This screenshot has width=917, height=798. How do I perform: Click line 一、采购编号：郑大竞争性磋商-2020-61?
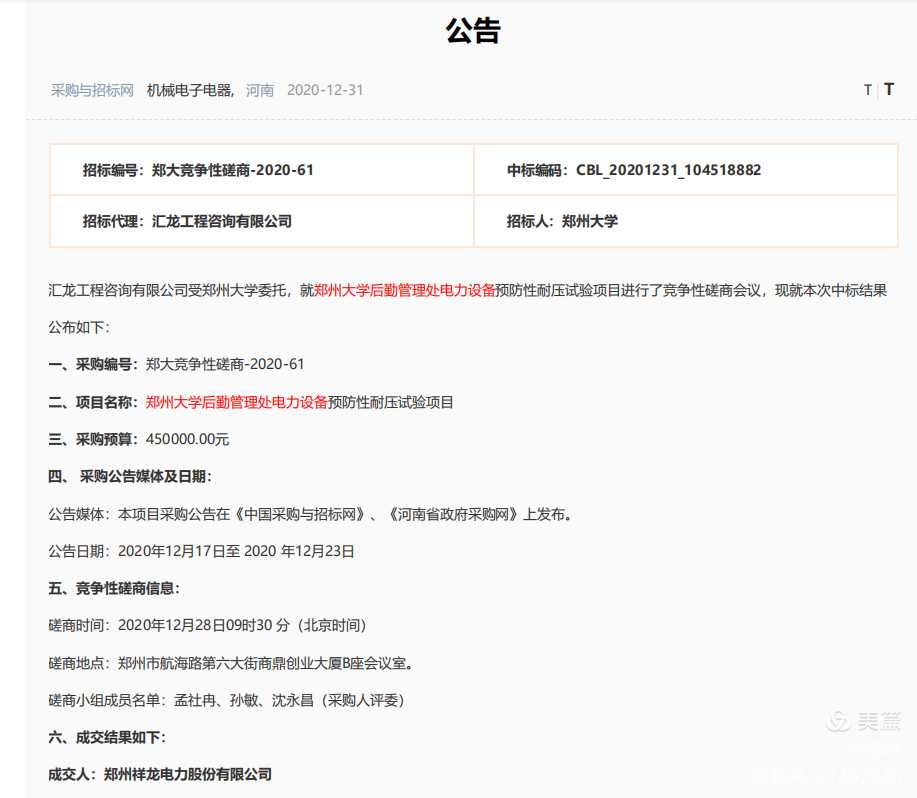coord(177,364)
